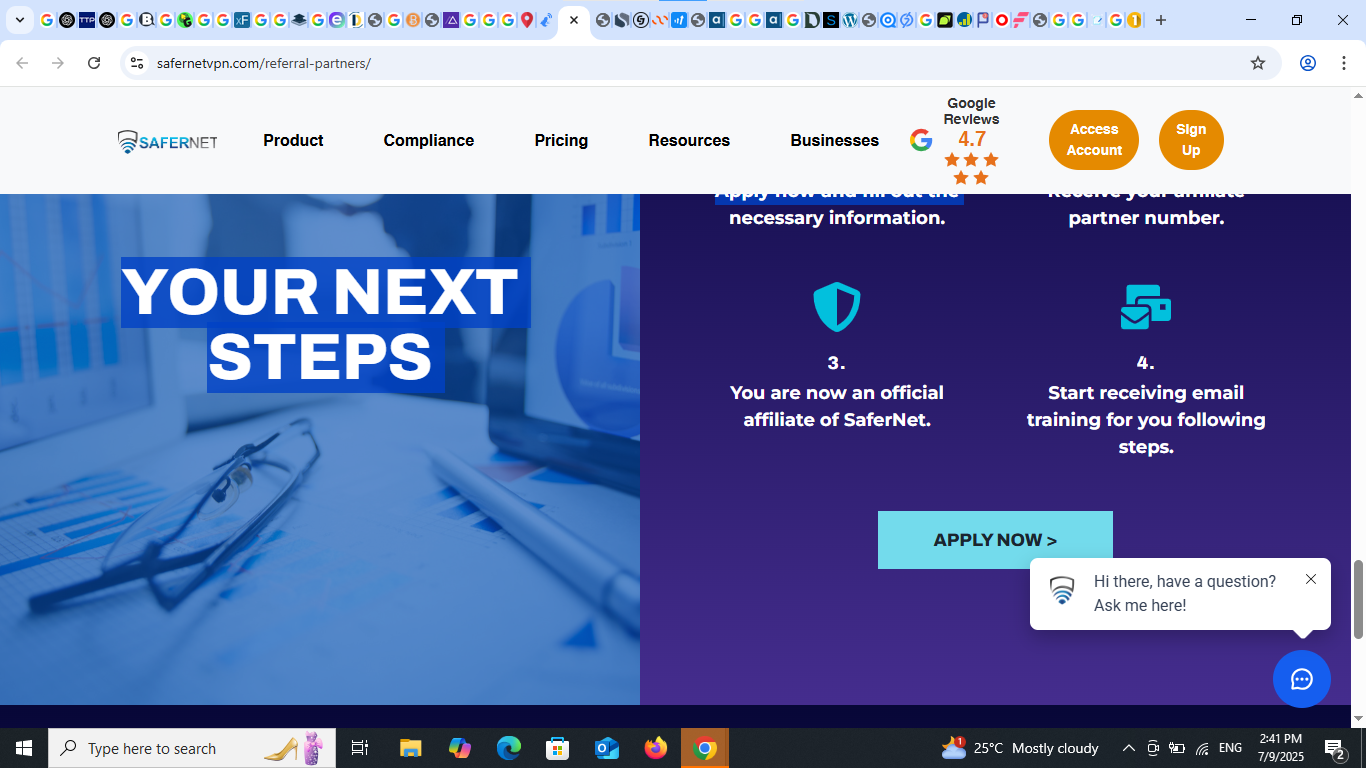Open the Windows Start menu
The width and height of the screenshot is (1366, 768).
click(24, 748)
